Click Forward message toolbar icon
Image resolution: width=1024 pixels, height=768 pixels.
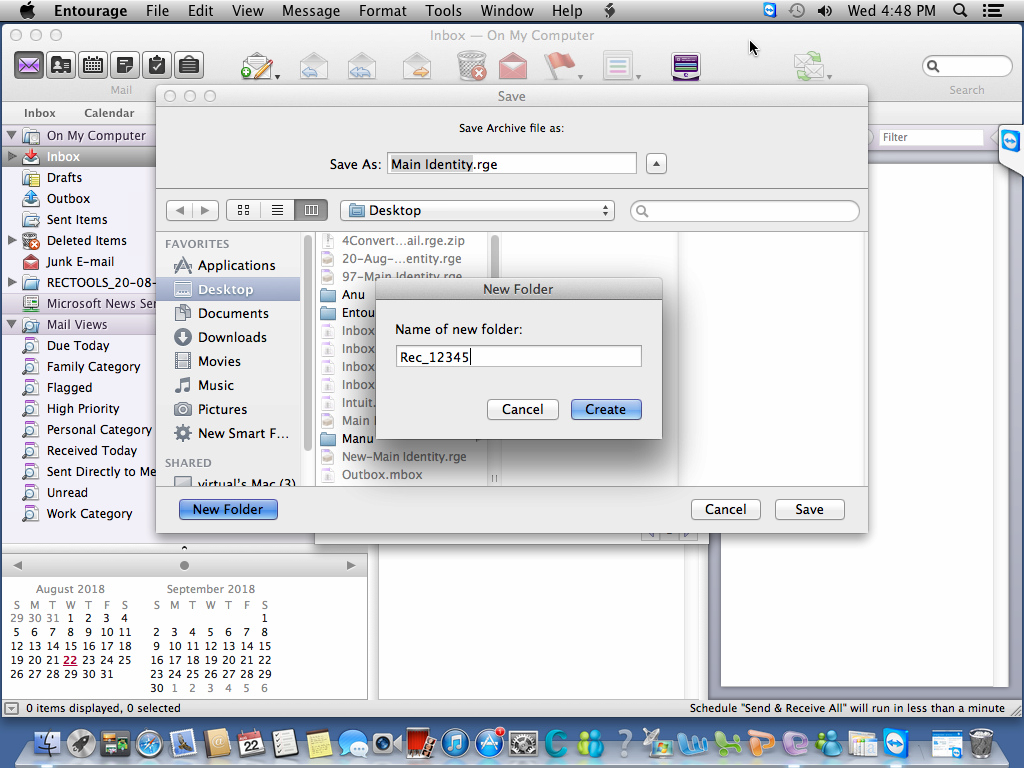point(417,66)
